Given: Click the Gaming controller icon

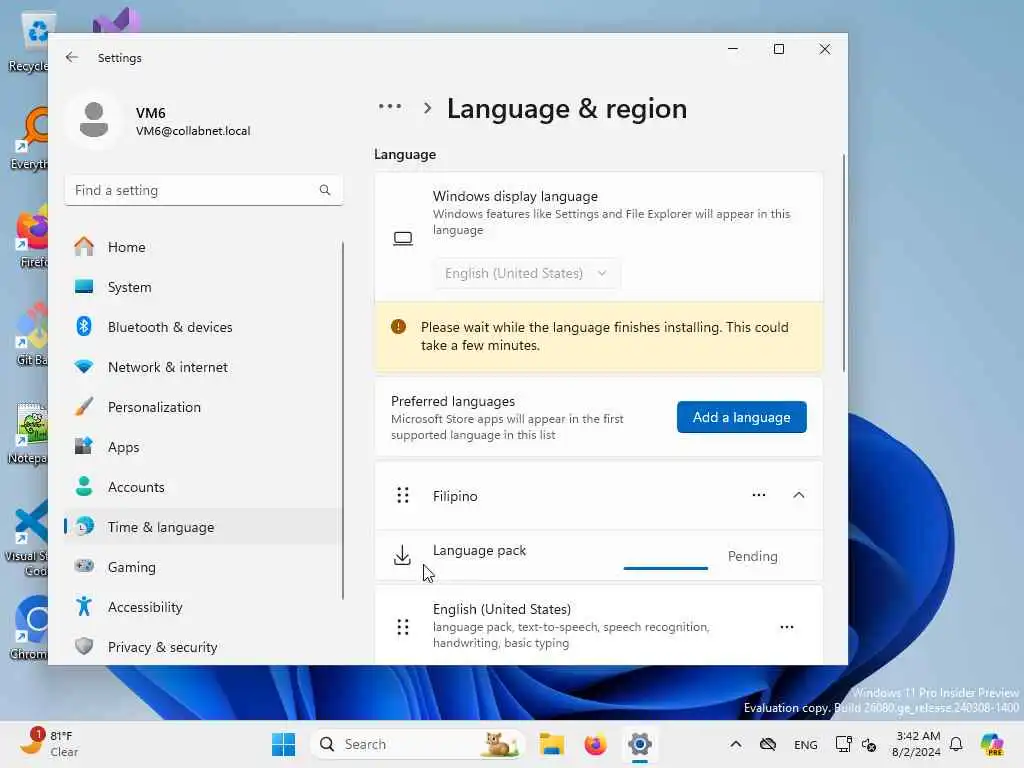Looking at the screenshot, I should (84, 566).
